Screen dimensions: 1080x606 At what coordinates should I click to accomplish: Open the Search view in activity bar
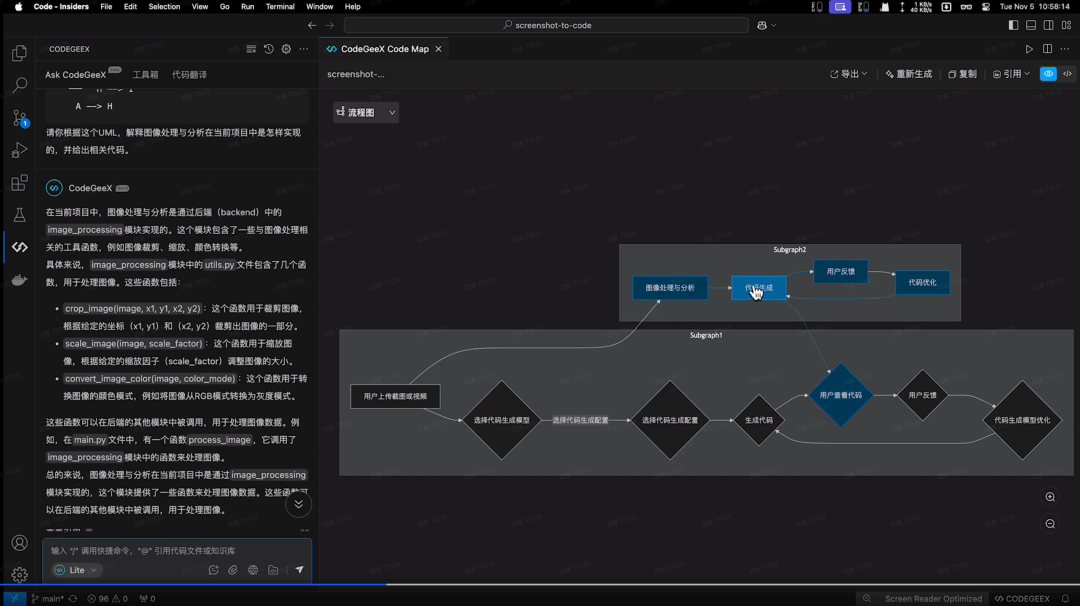click(19, 85)
